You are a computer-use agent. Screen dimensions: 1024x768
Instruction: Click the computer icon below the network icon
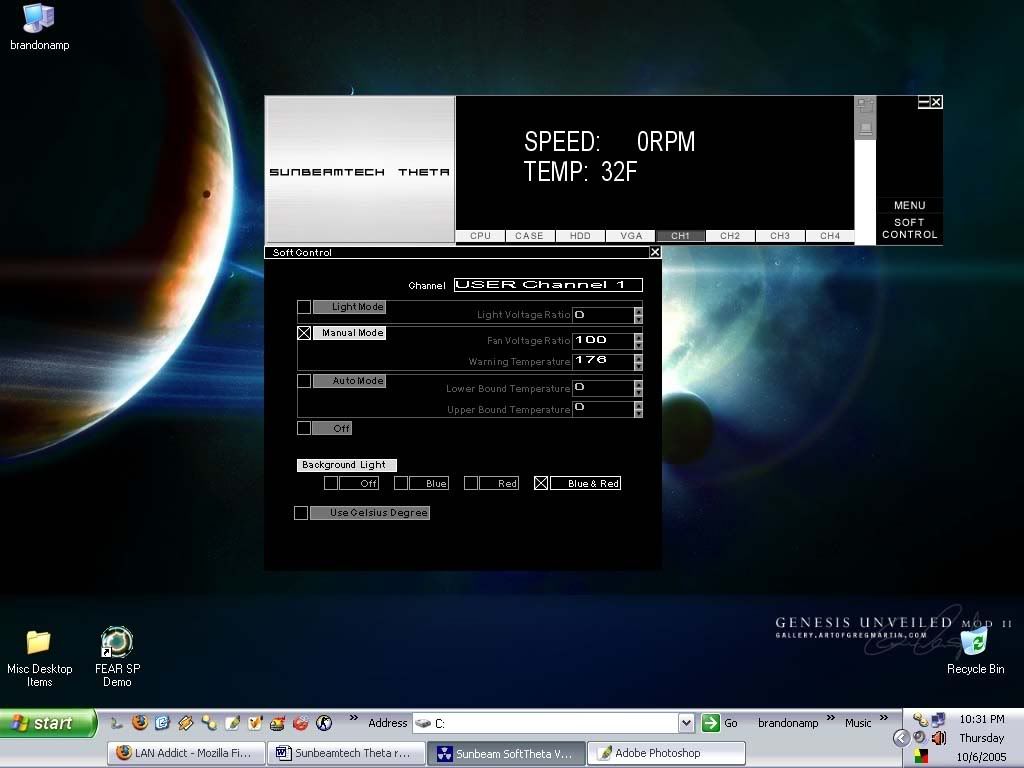click(x=865, y=128)
